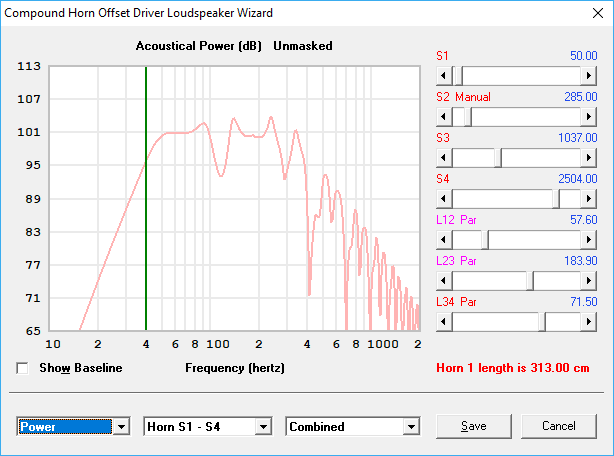This screenshot has height=456, width=614.
Task: Open the Power chart type dropdown
Action: coord(121,427)
